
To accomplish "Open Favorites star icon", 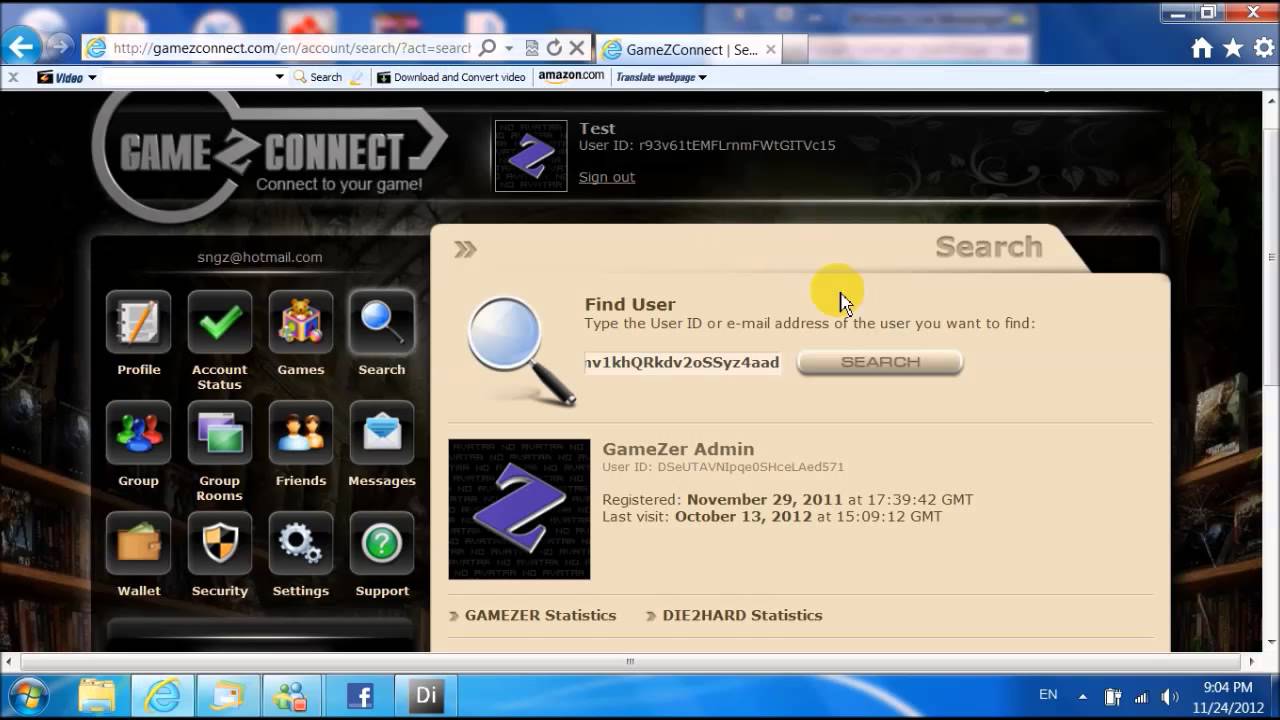I will (1233, 48).
